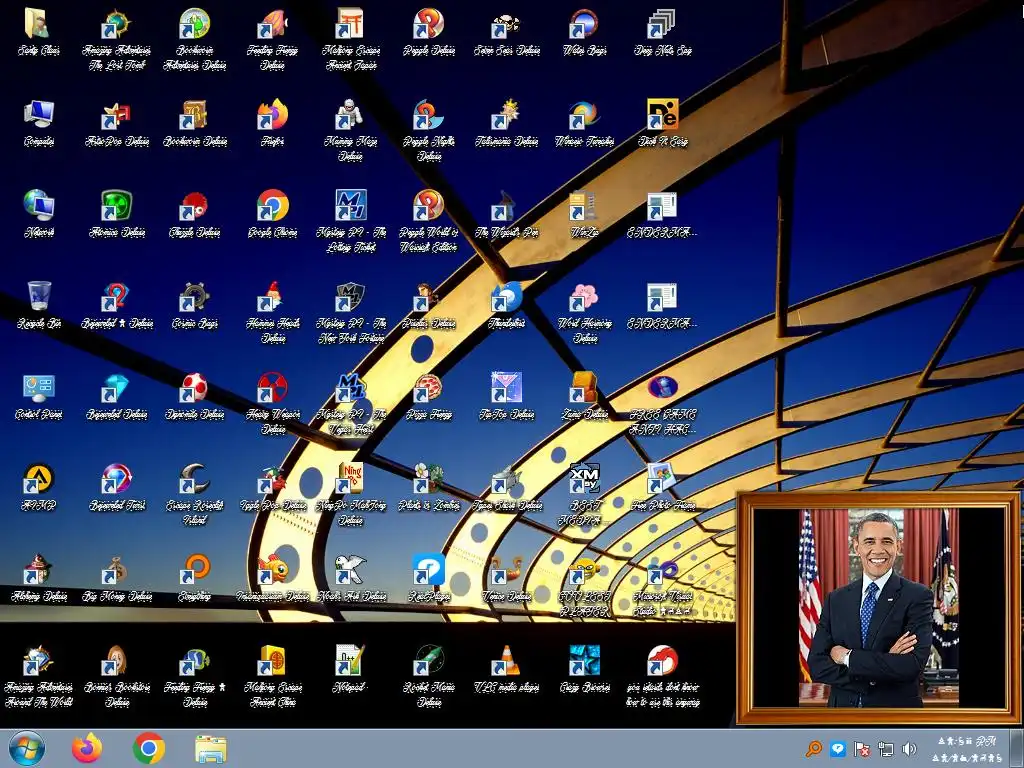Open the Heavy Weapon Deluxe shortcut
Viewport: 1024px width, 768px height.
(x=272, y=402)
